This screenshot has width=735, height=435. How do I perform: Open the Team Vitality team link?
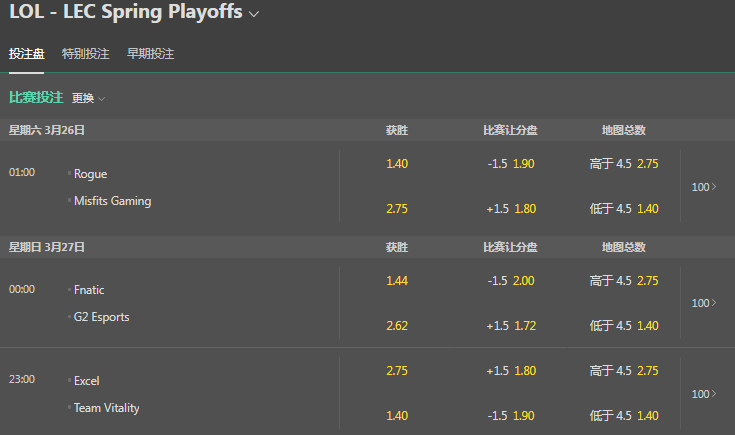106,408
